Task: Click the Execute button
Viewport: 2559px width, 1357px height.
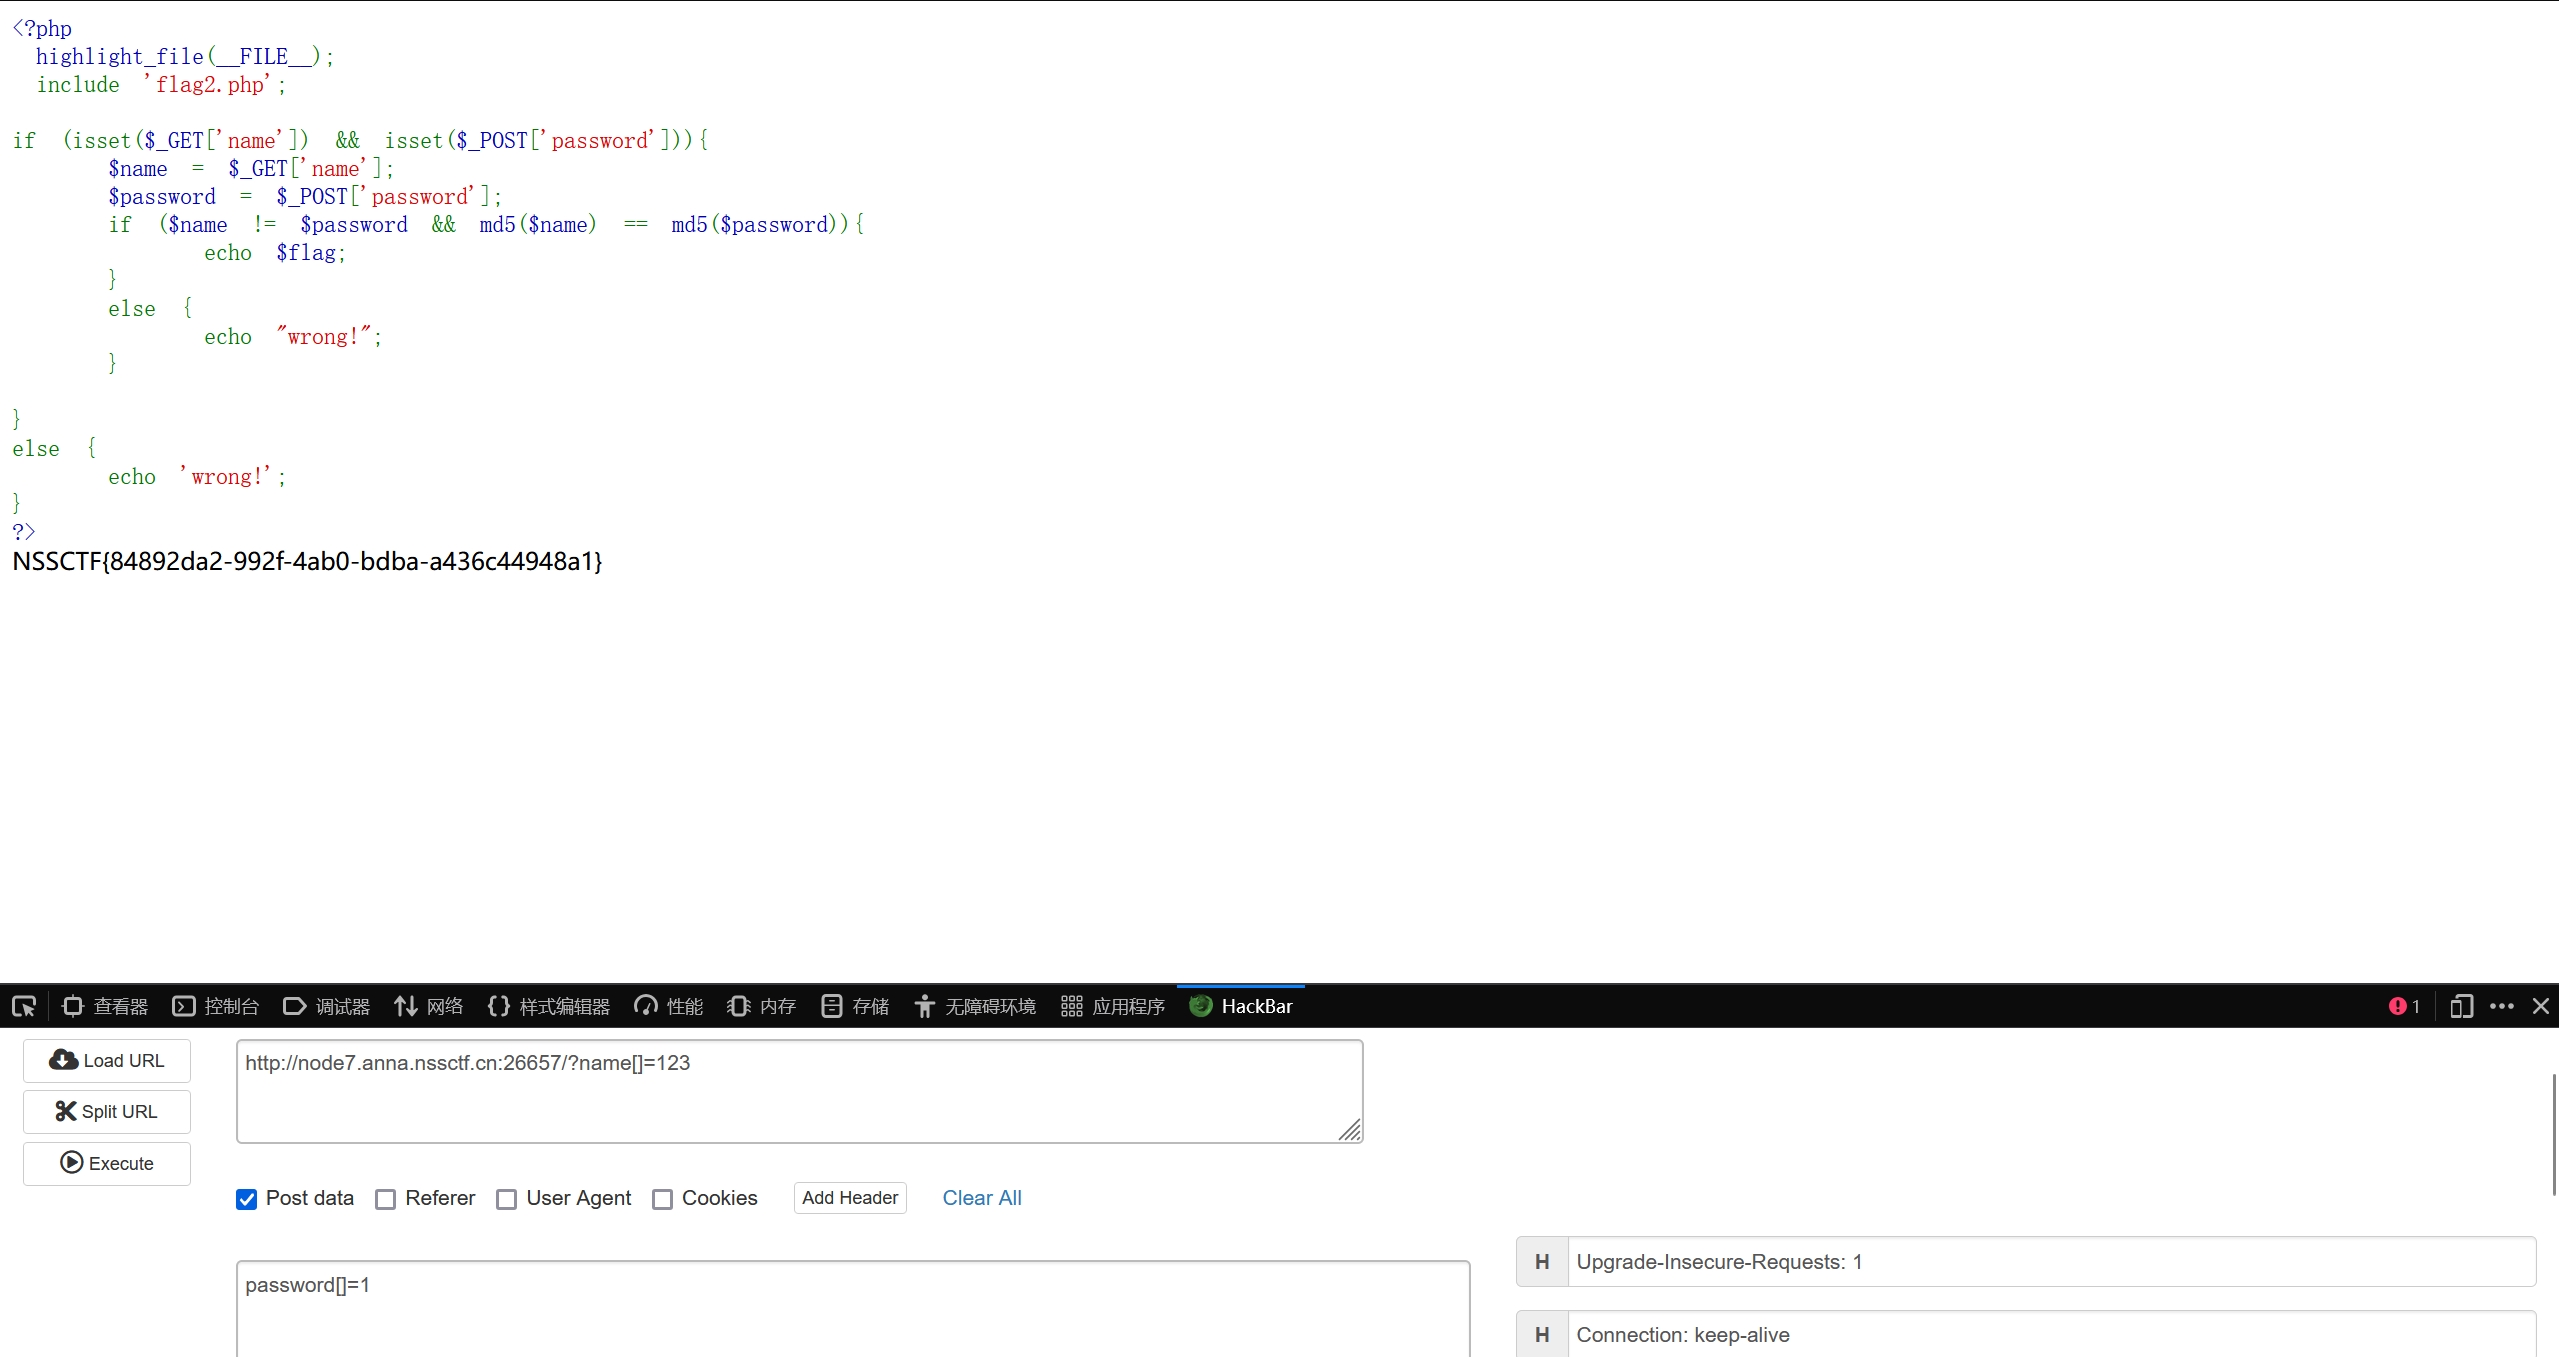Action: click(x=107, y=1163)
